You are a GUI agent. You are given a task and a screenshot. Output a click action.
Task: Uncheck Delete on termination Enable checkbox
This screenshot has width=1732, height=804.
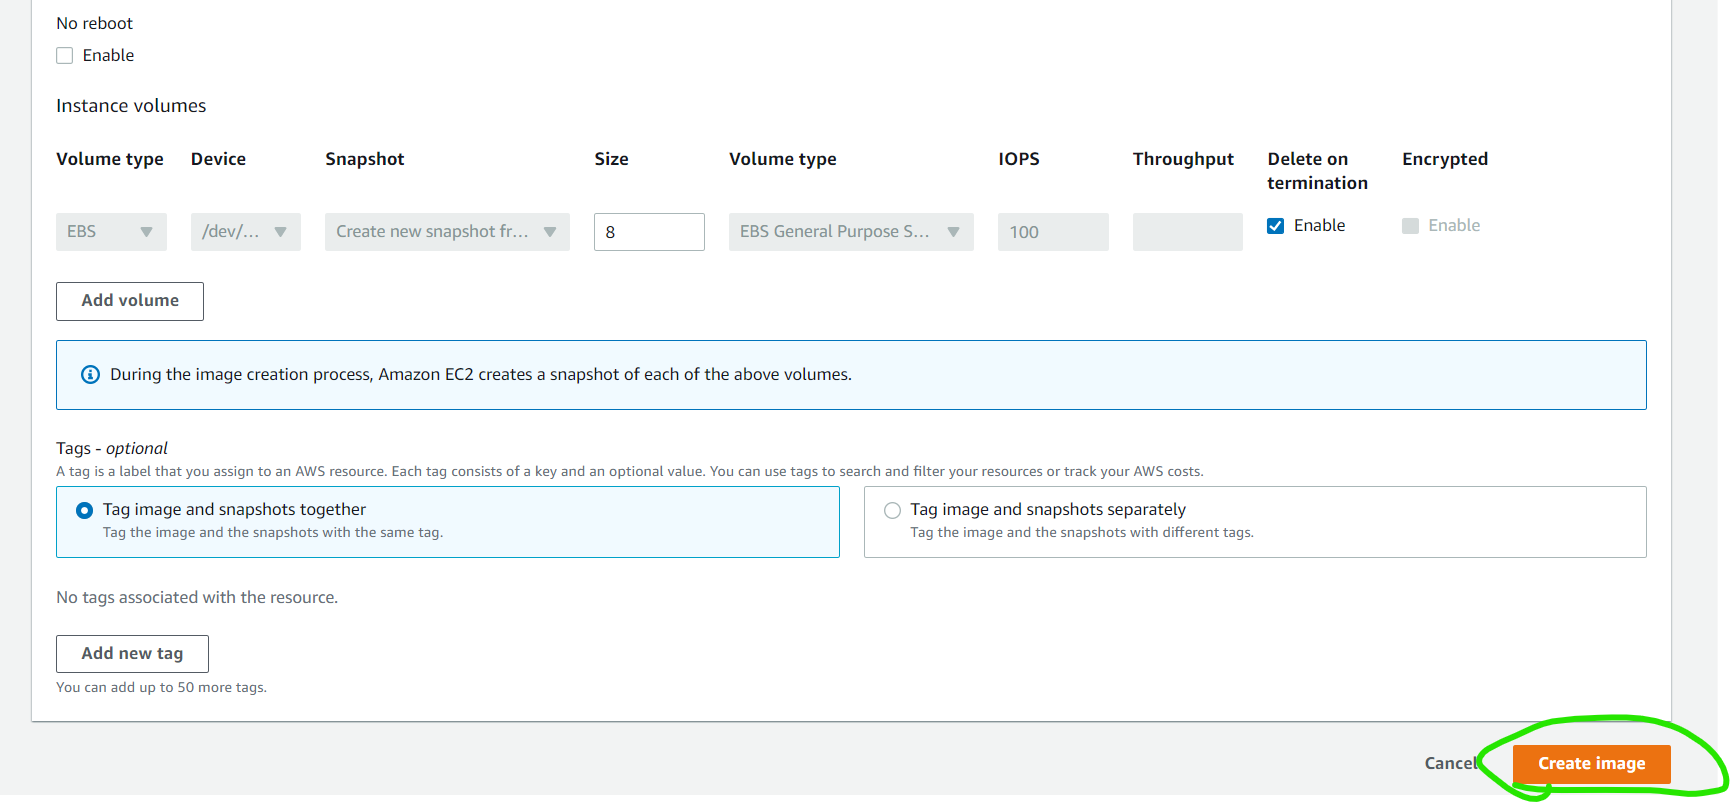point(1276,226)
